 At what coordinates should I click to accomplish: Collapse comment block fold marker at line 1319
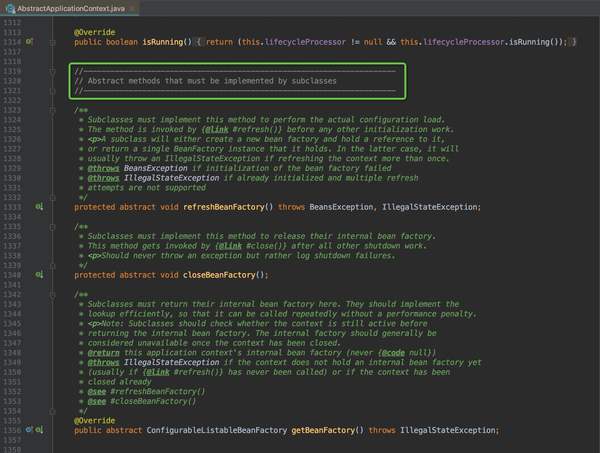coord(53,72)
